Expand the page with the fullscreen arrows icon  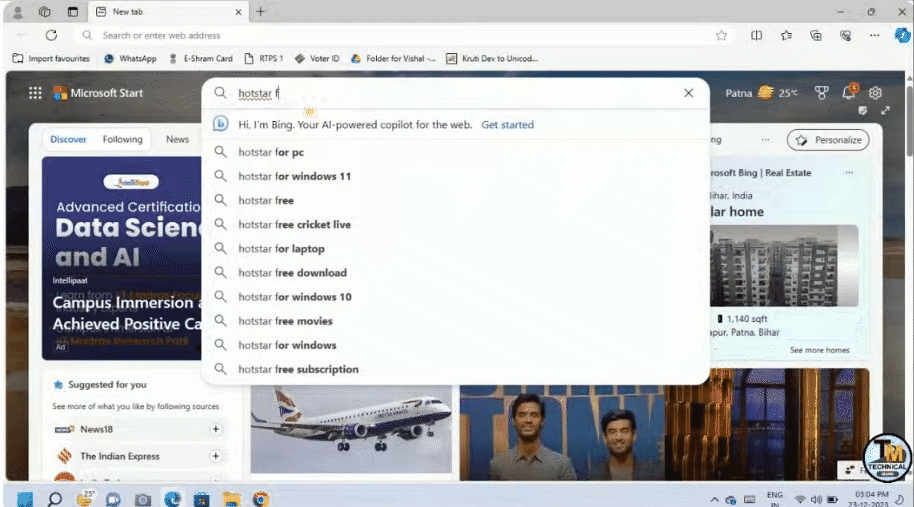coord(885,110)
